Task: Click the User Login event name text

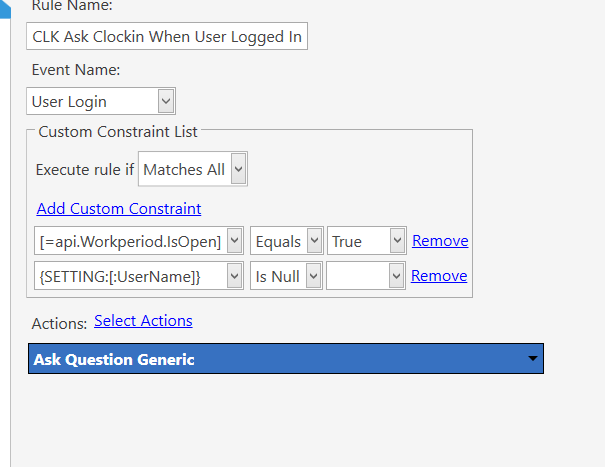Action: coord(69,102)
